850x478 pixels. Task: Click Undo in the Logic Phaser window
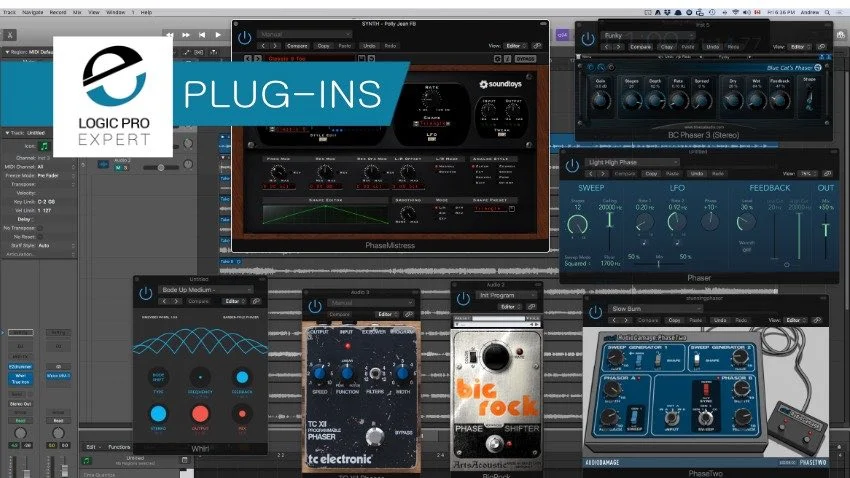[x=697, y=173]
